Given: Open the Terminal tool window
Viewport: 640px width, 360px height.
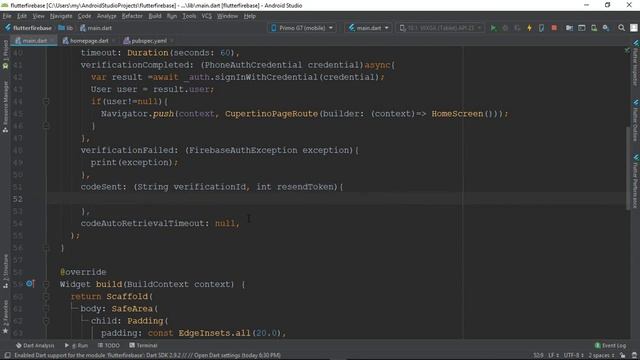Looking at the screenshot, I should 143,345.
